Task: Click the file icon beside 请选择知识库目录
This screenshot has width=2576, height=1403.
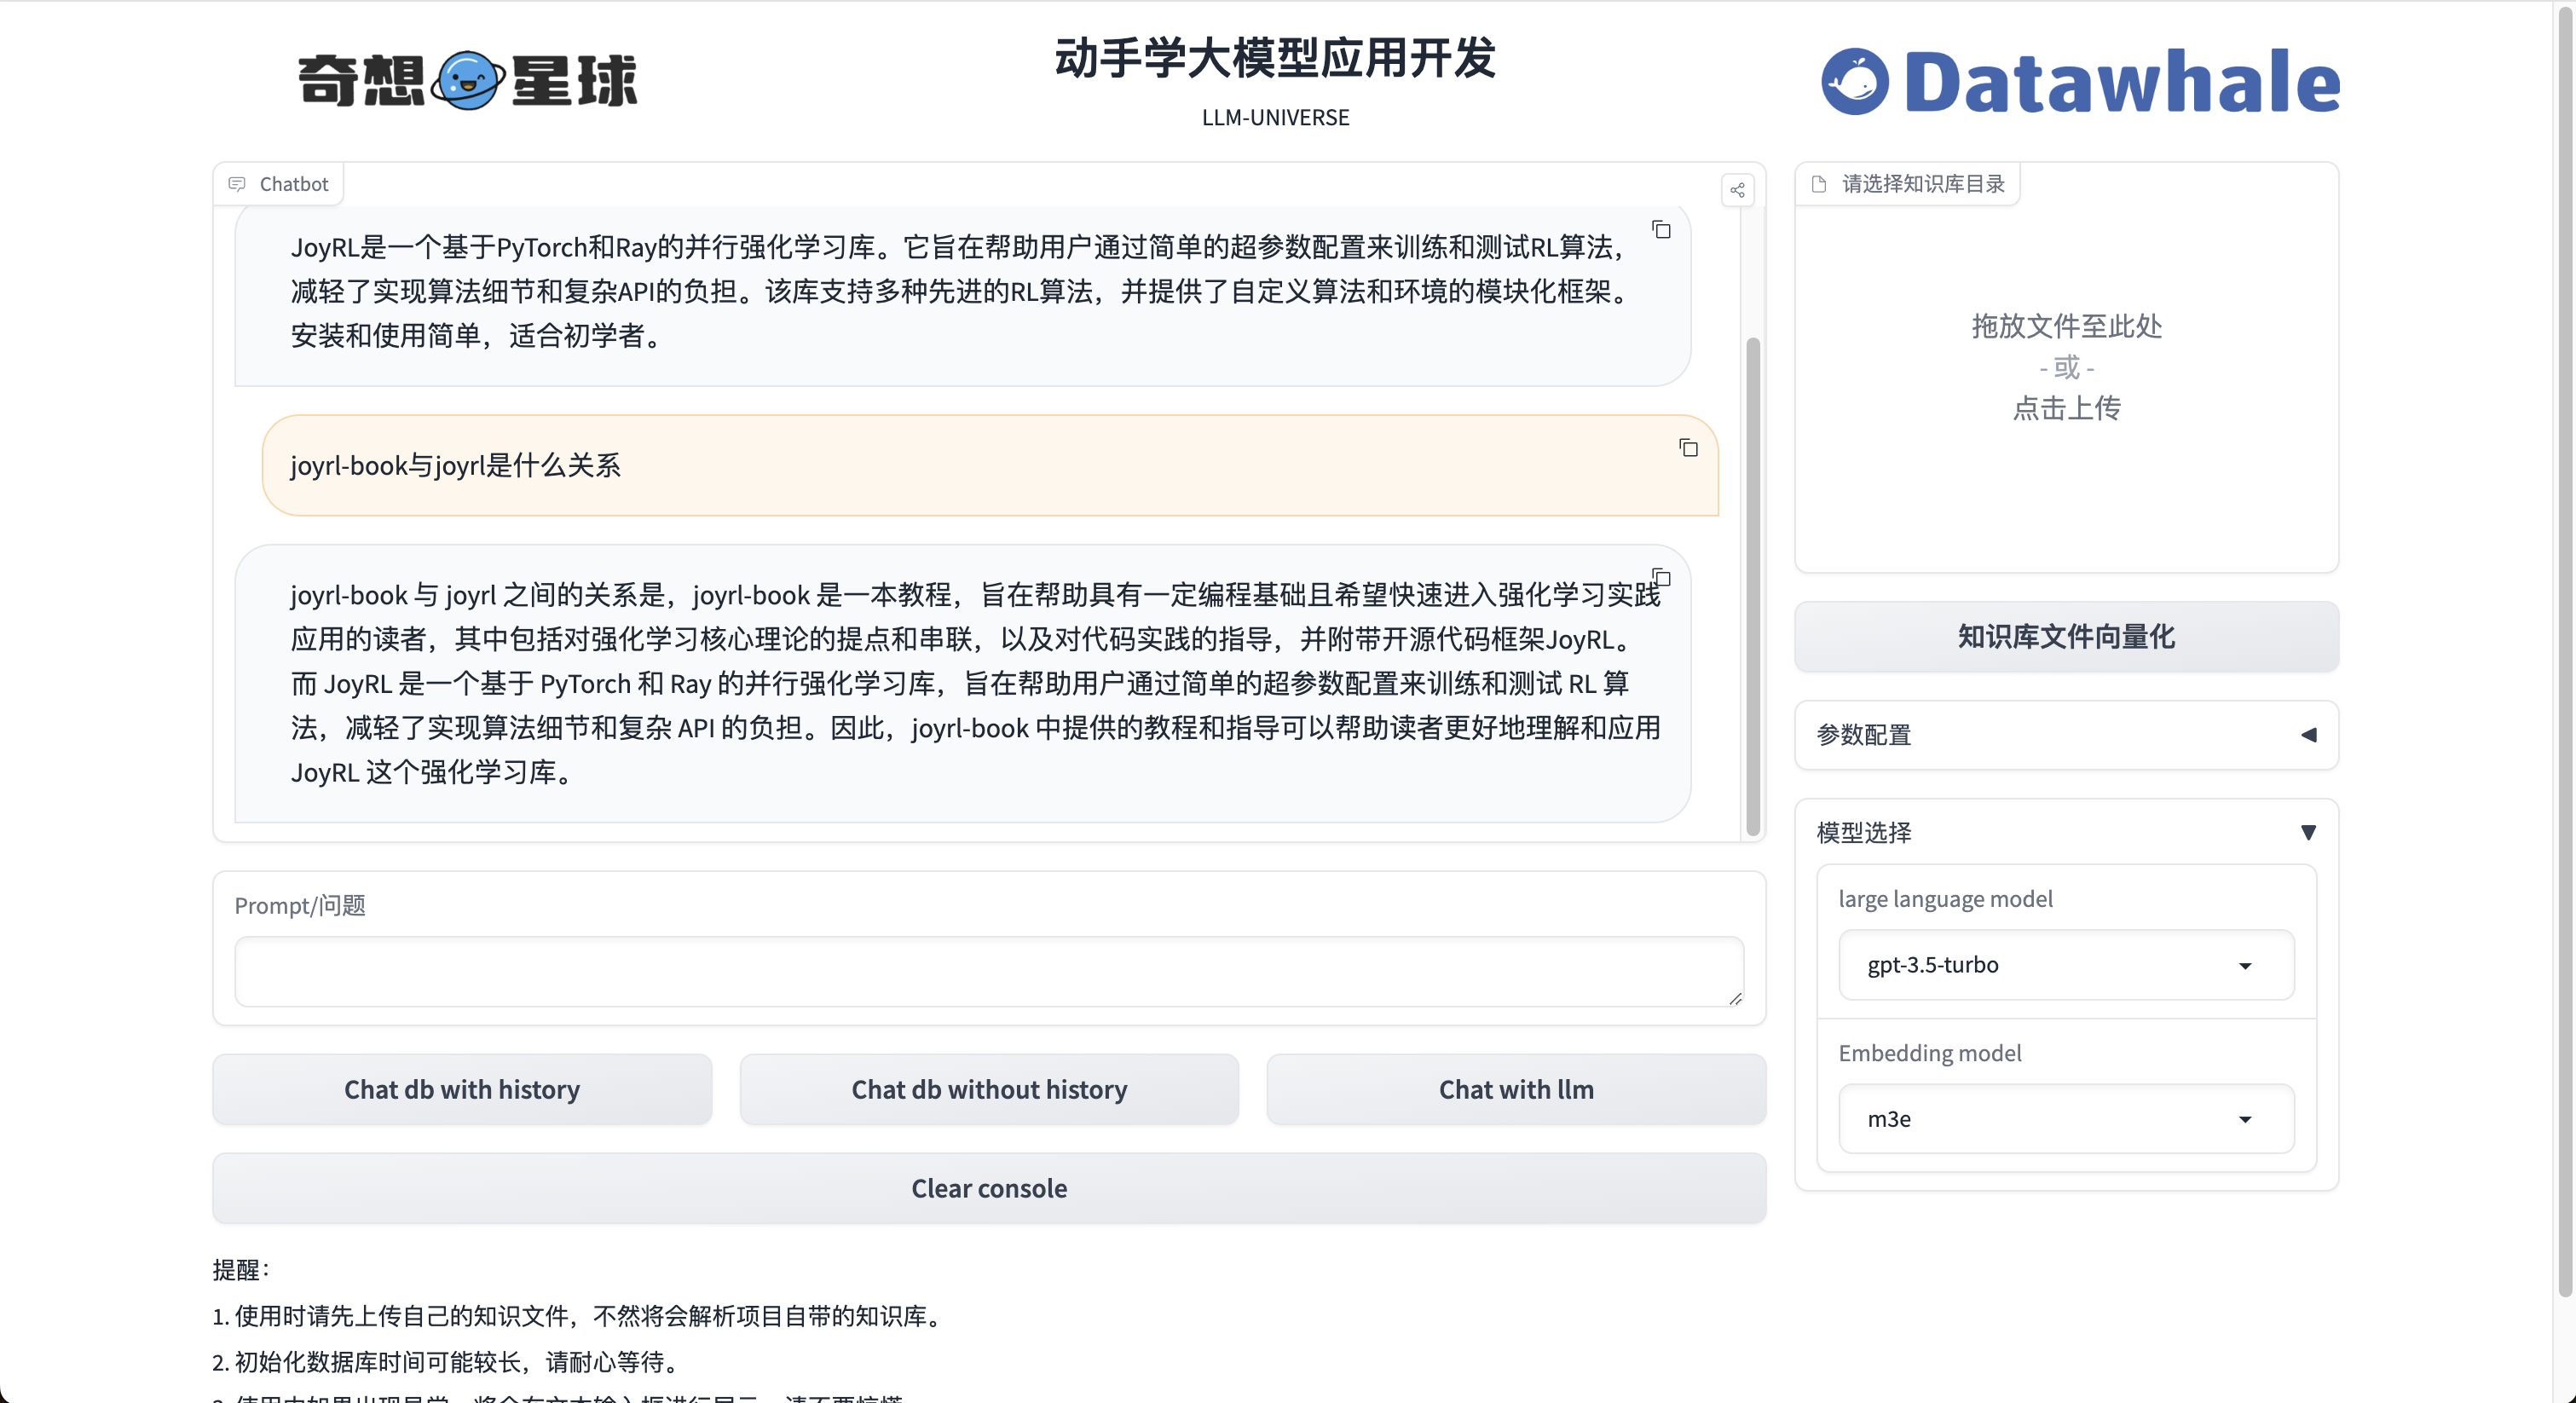Action: click(1819, 184)
